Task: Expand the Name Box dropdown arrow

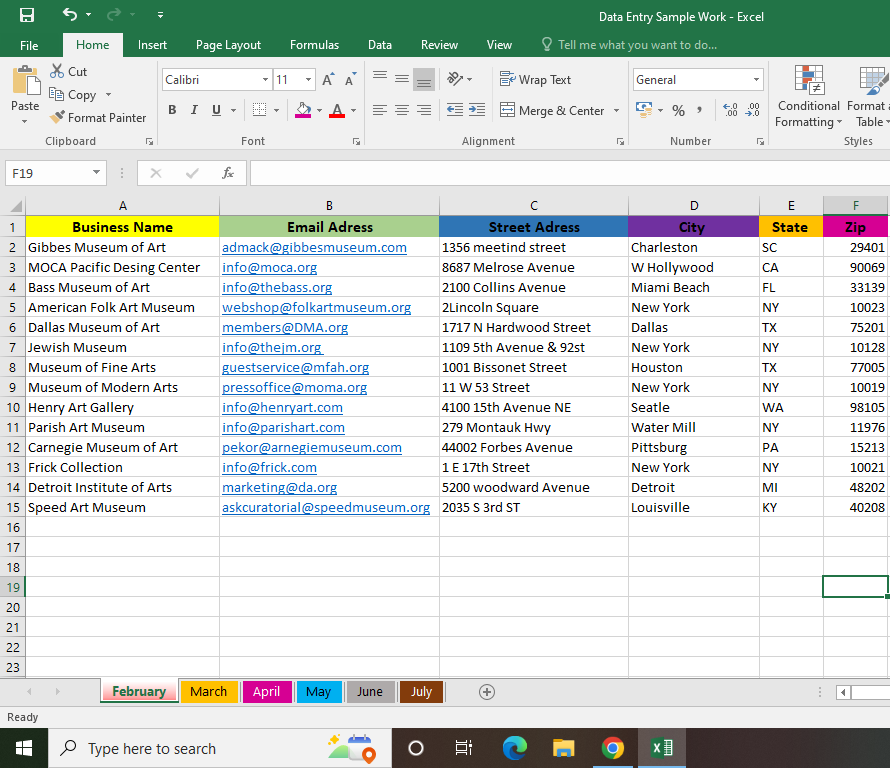Action: tap(96, 173)
